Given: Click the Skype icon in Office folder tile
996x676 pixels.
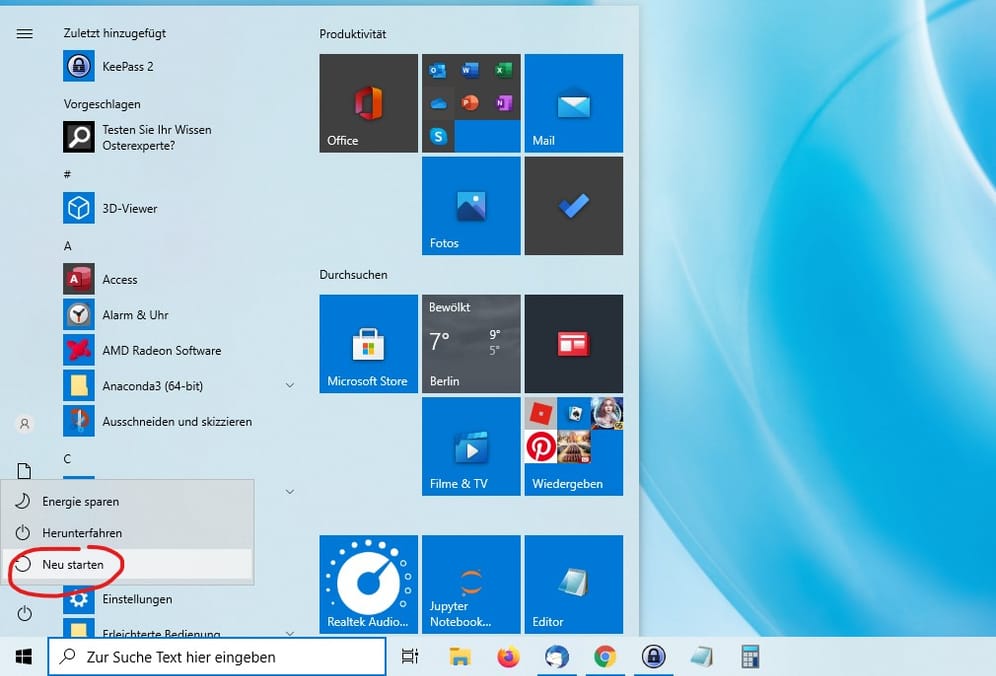Looking at the screenshot, I should [438, 136].
